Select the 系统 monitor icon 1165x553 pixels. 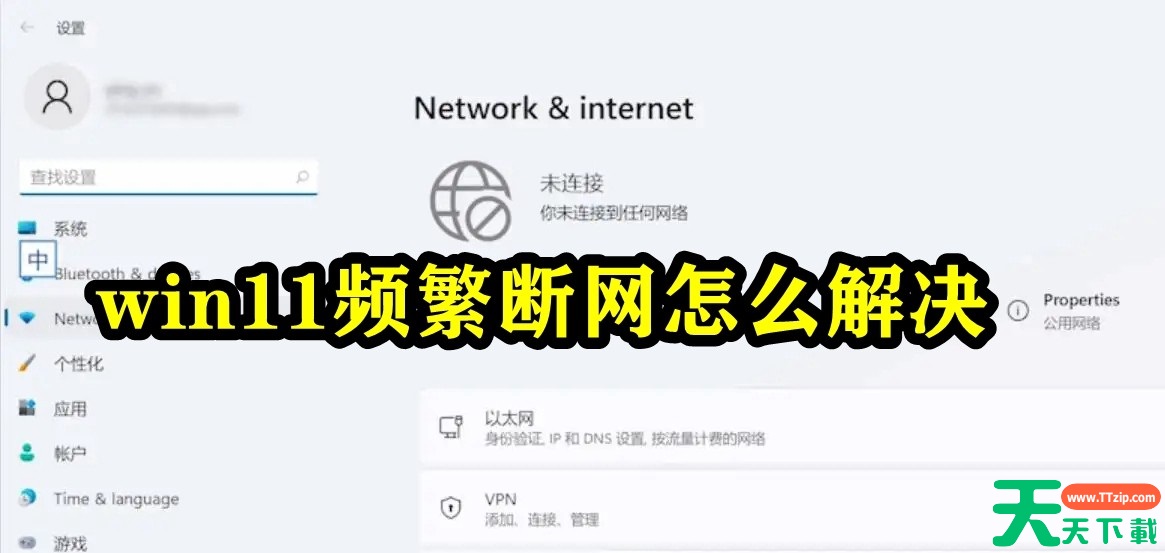coord(27,228)
